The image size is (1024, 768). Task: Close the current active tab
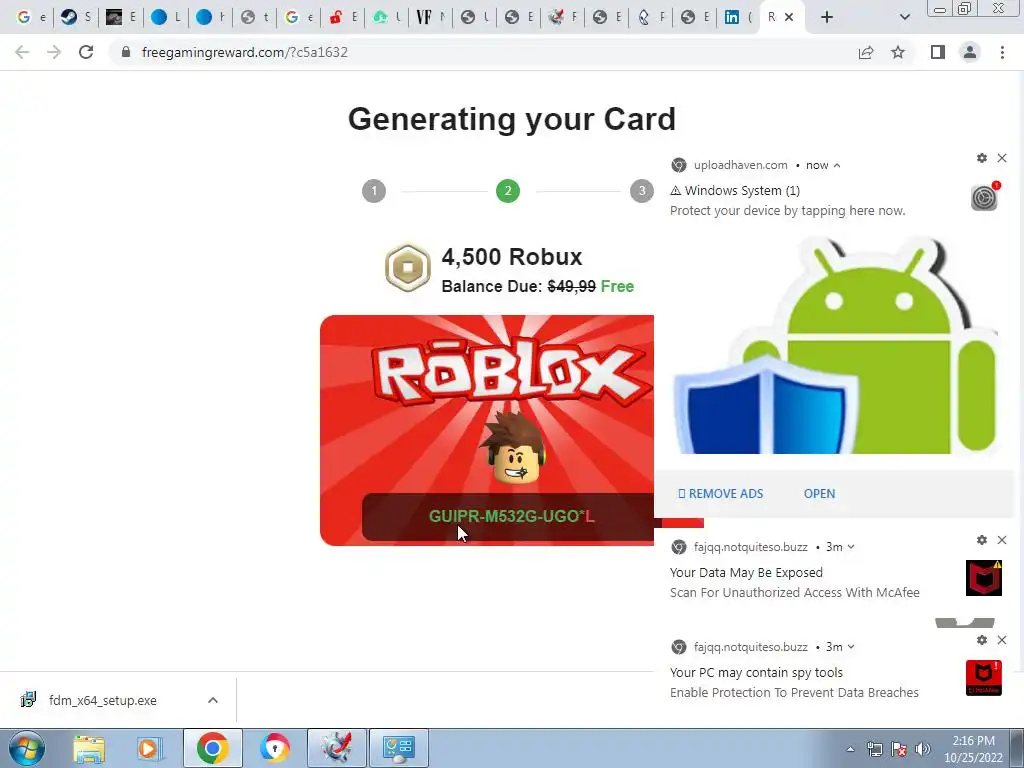pos(789,17)
